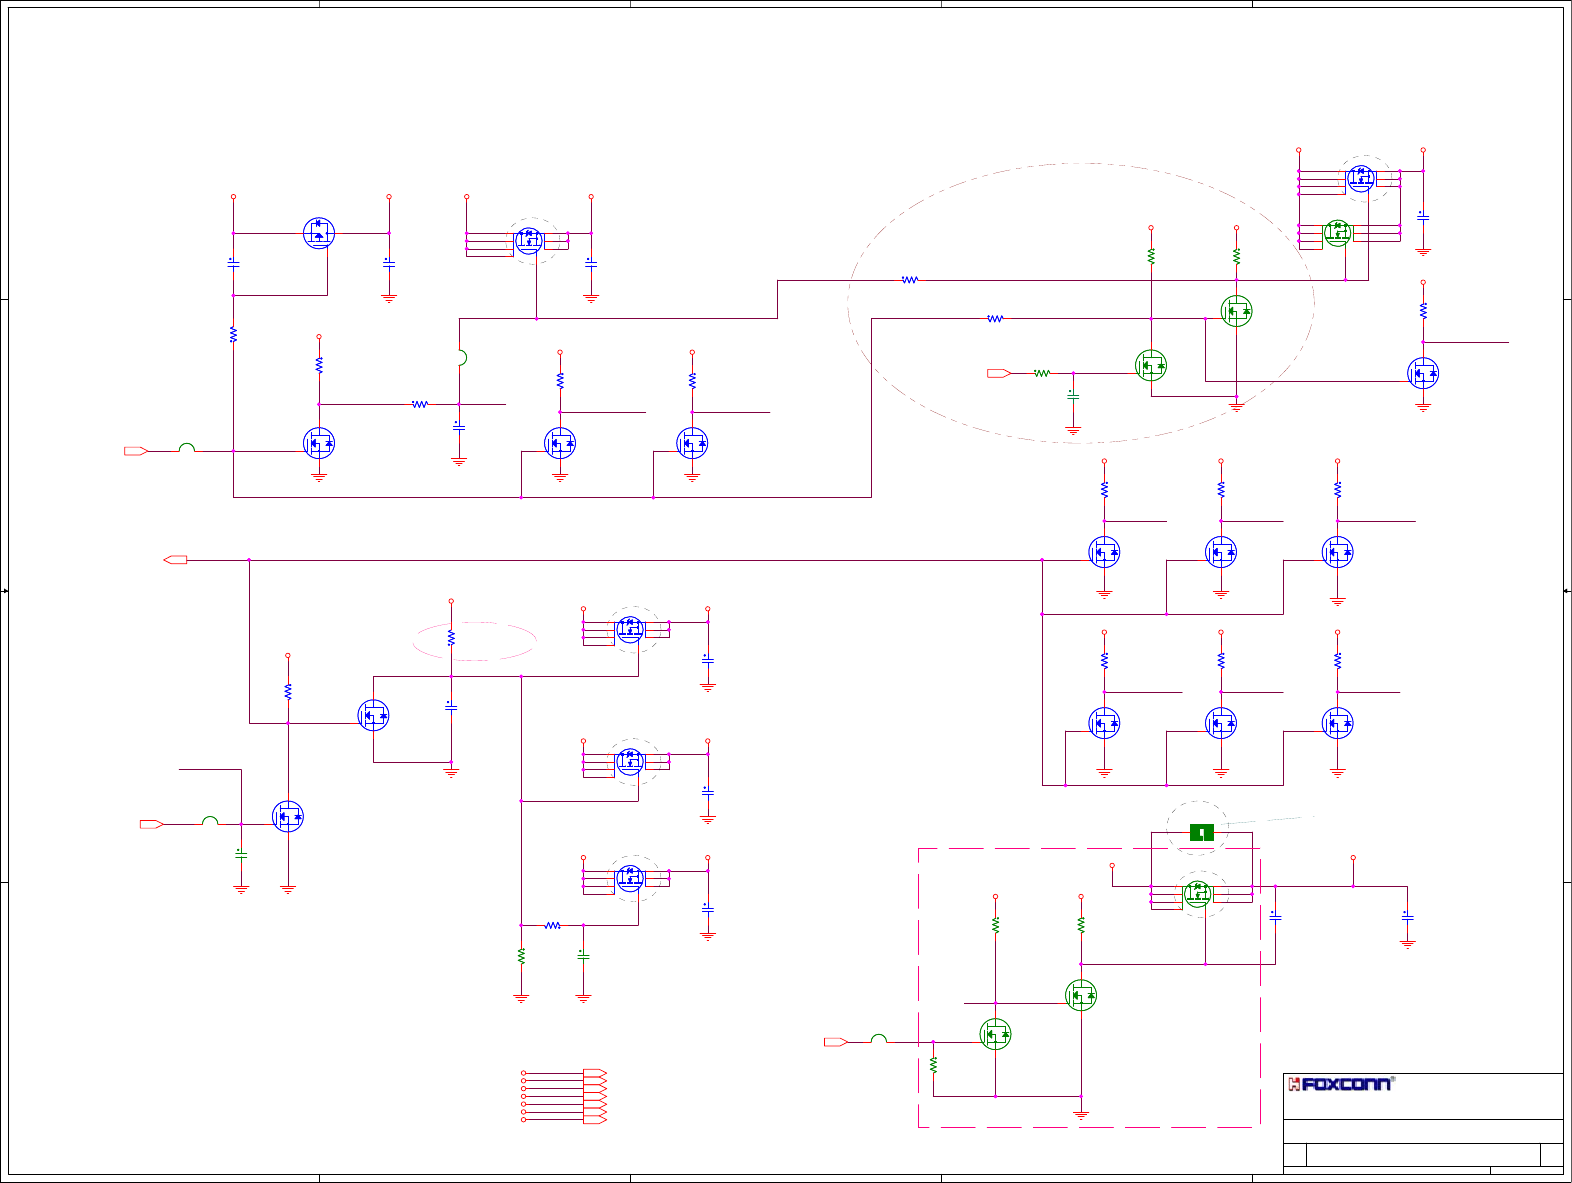Image resolution: width=1572 pixels, height=1183 pixels.
Task: Select the green resistor to ground at bottom center
Action: click(x=521, y=956)
